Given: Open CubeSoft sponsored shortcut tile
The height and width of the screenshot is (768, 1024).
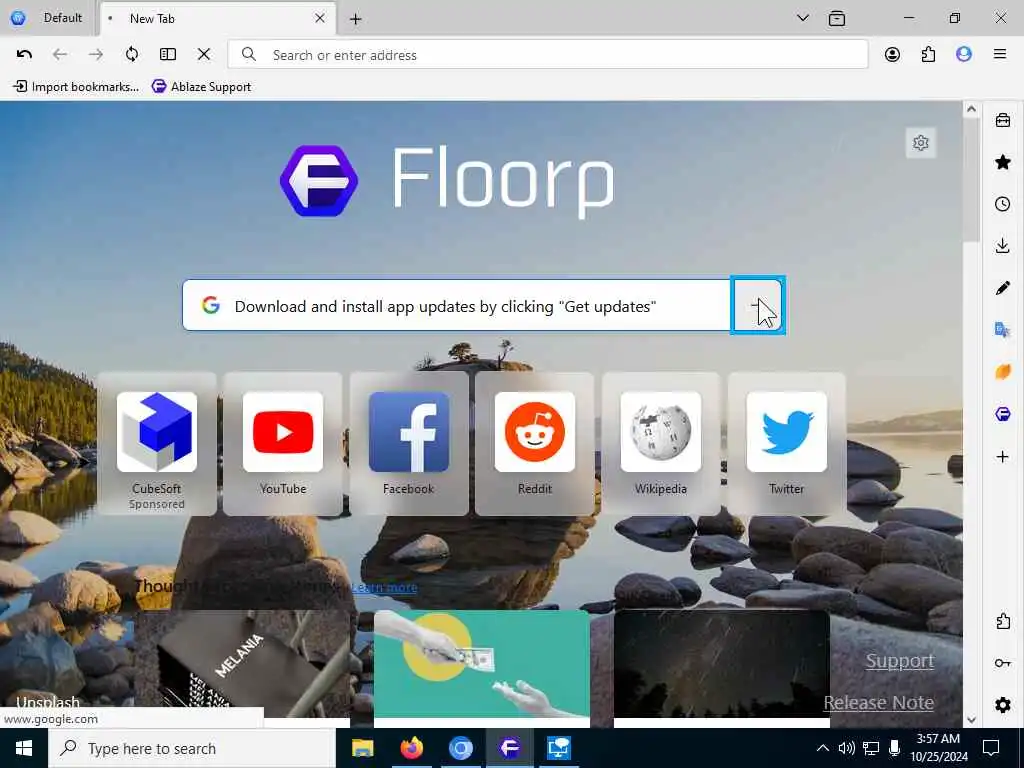Looking at the screenshot, I should coord(157,444).
